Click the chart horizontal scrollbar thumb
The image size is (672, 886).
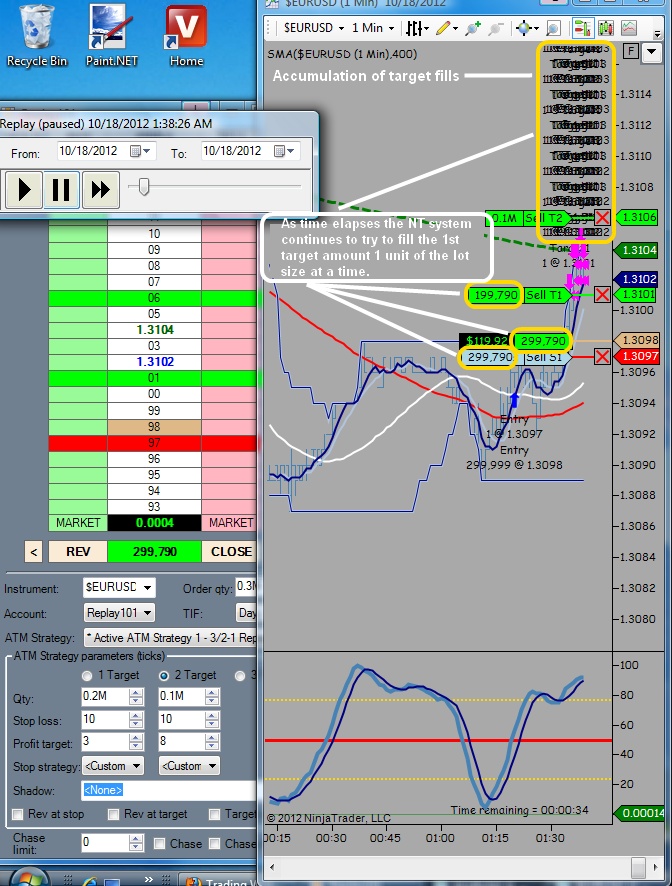[x=638, y=866]
